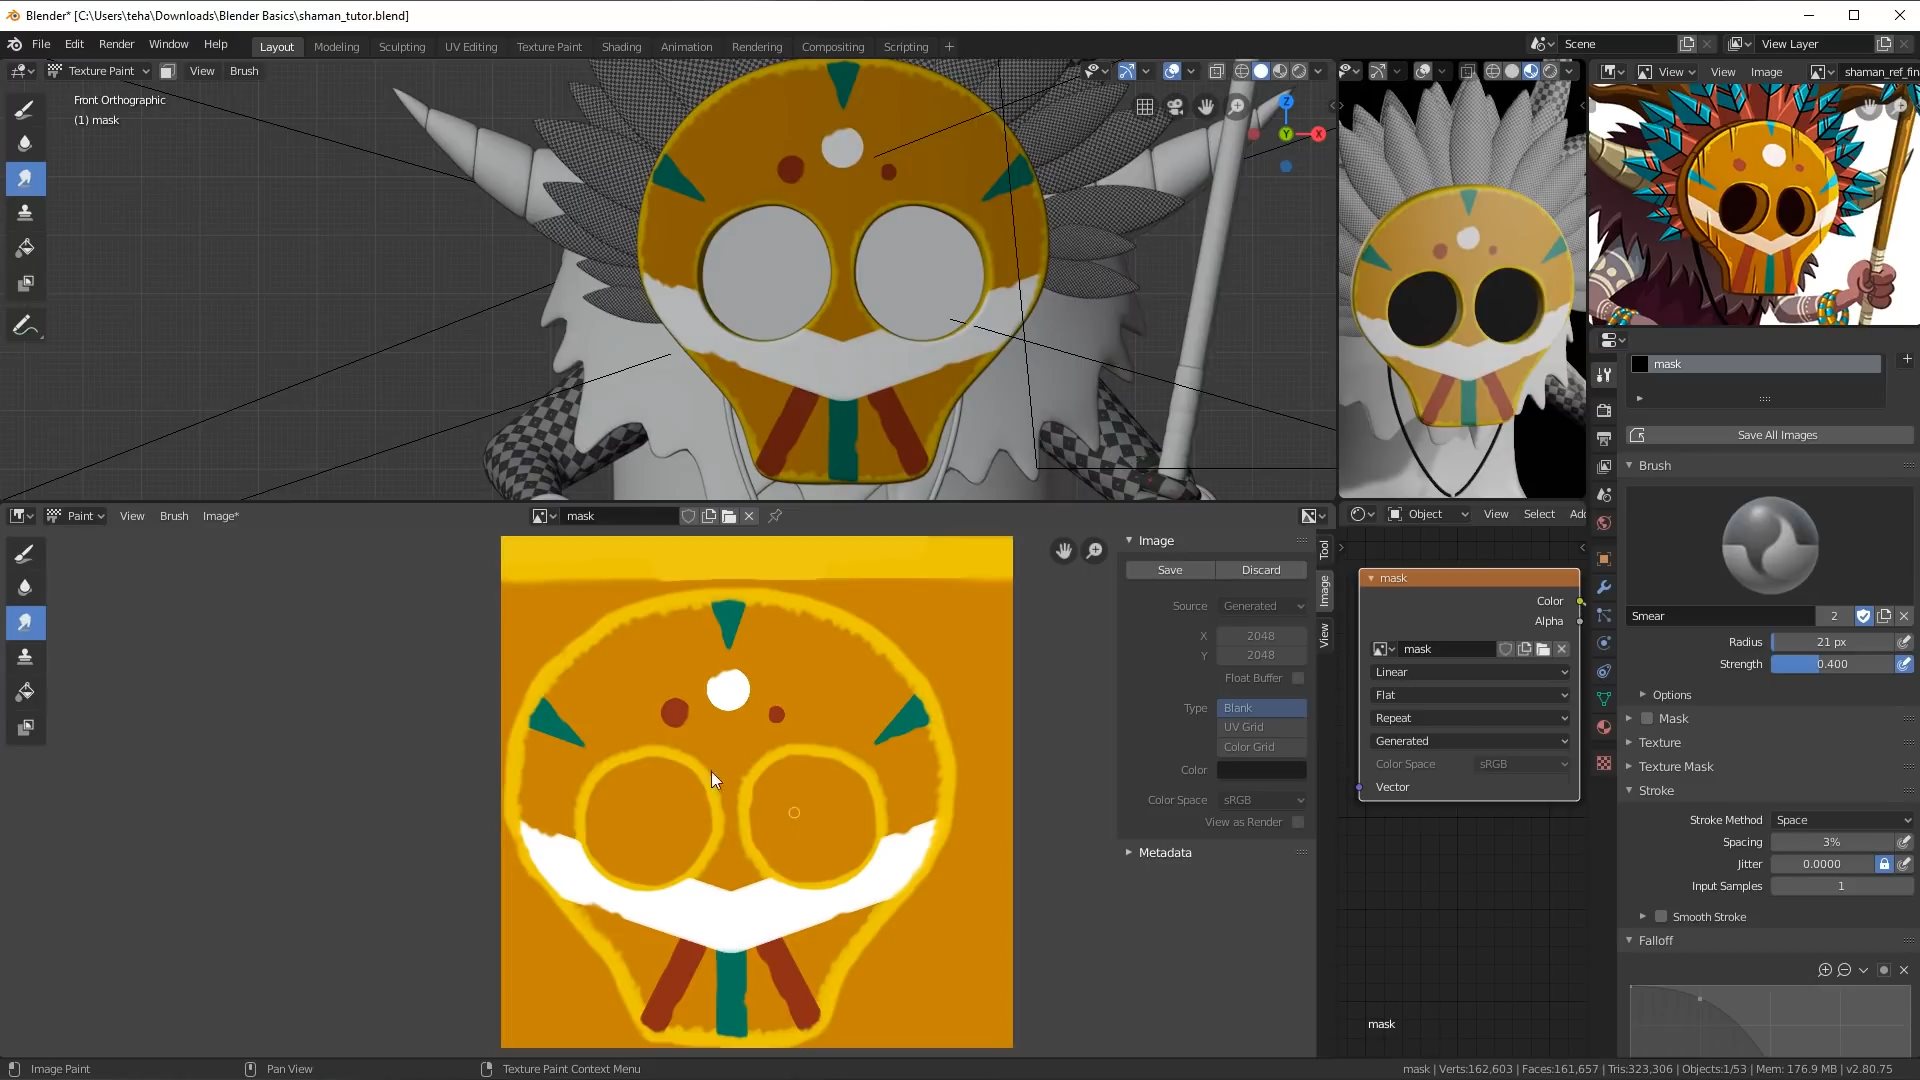Open the Output properties tab
This screenshot has height=1080, width=1920.
pos(1604,439)
